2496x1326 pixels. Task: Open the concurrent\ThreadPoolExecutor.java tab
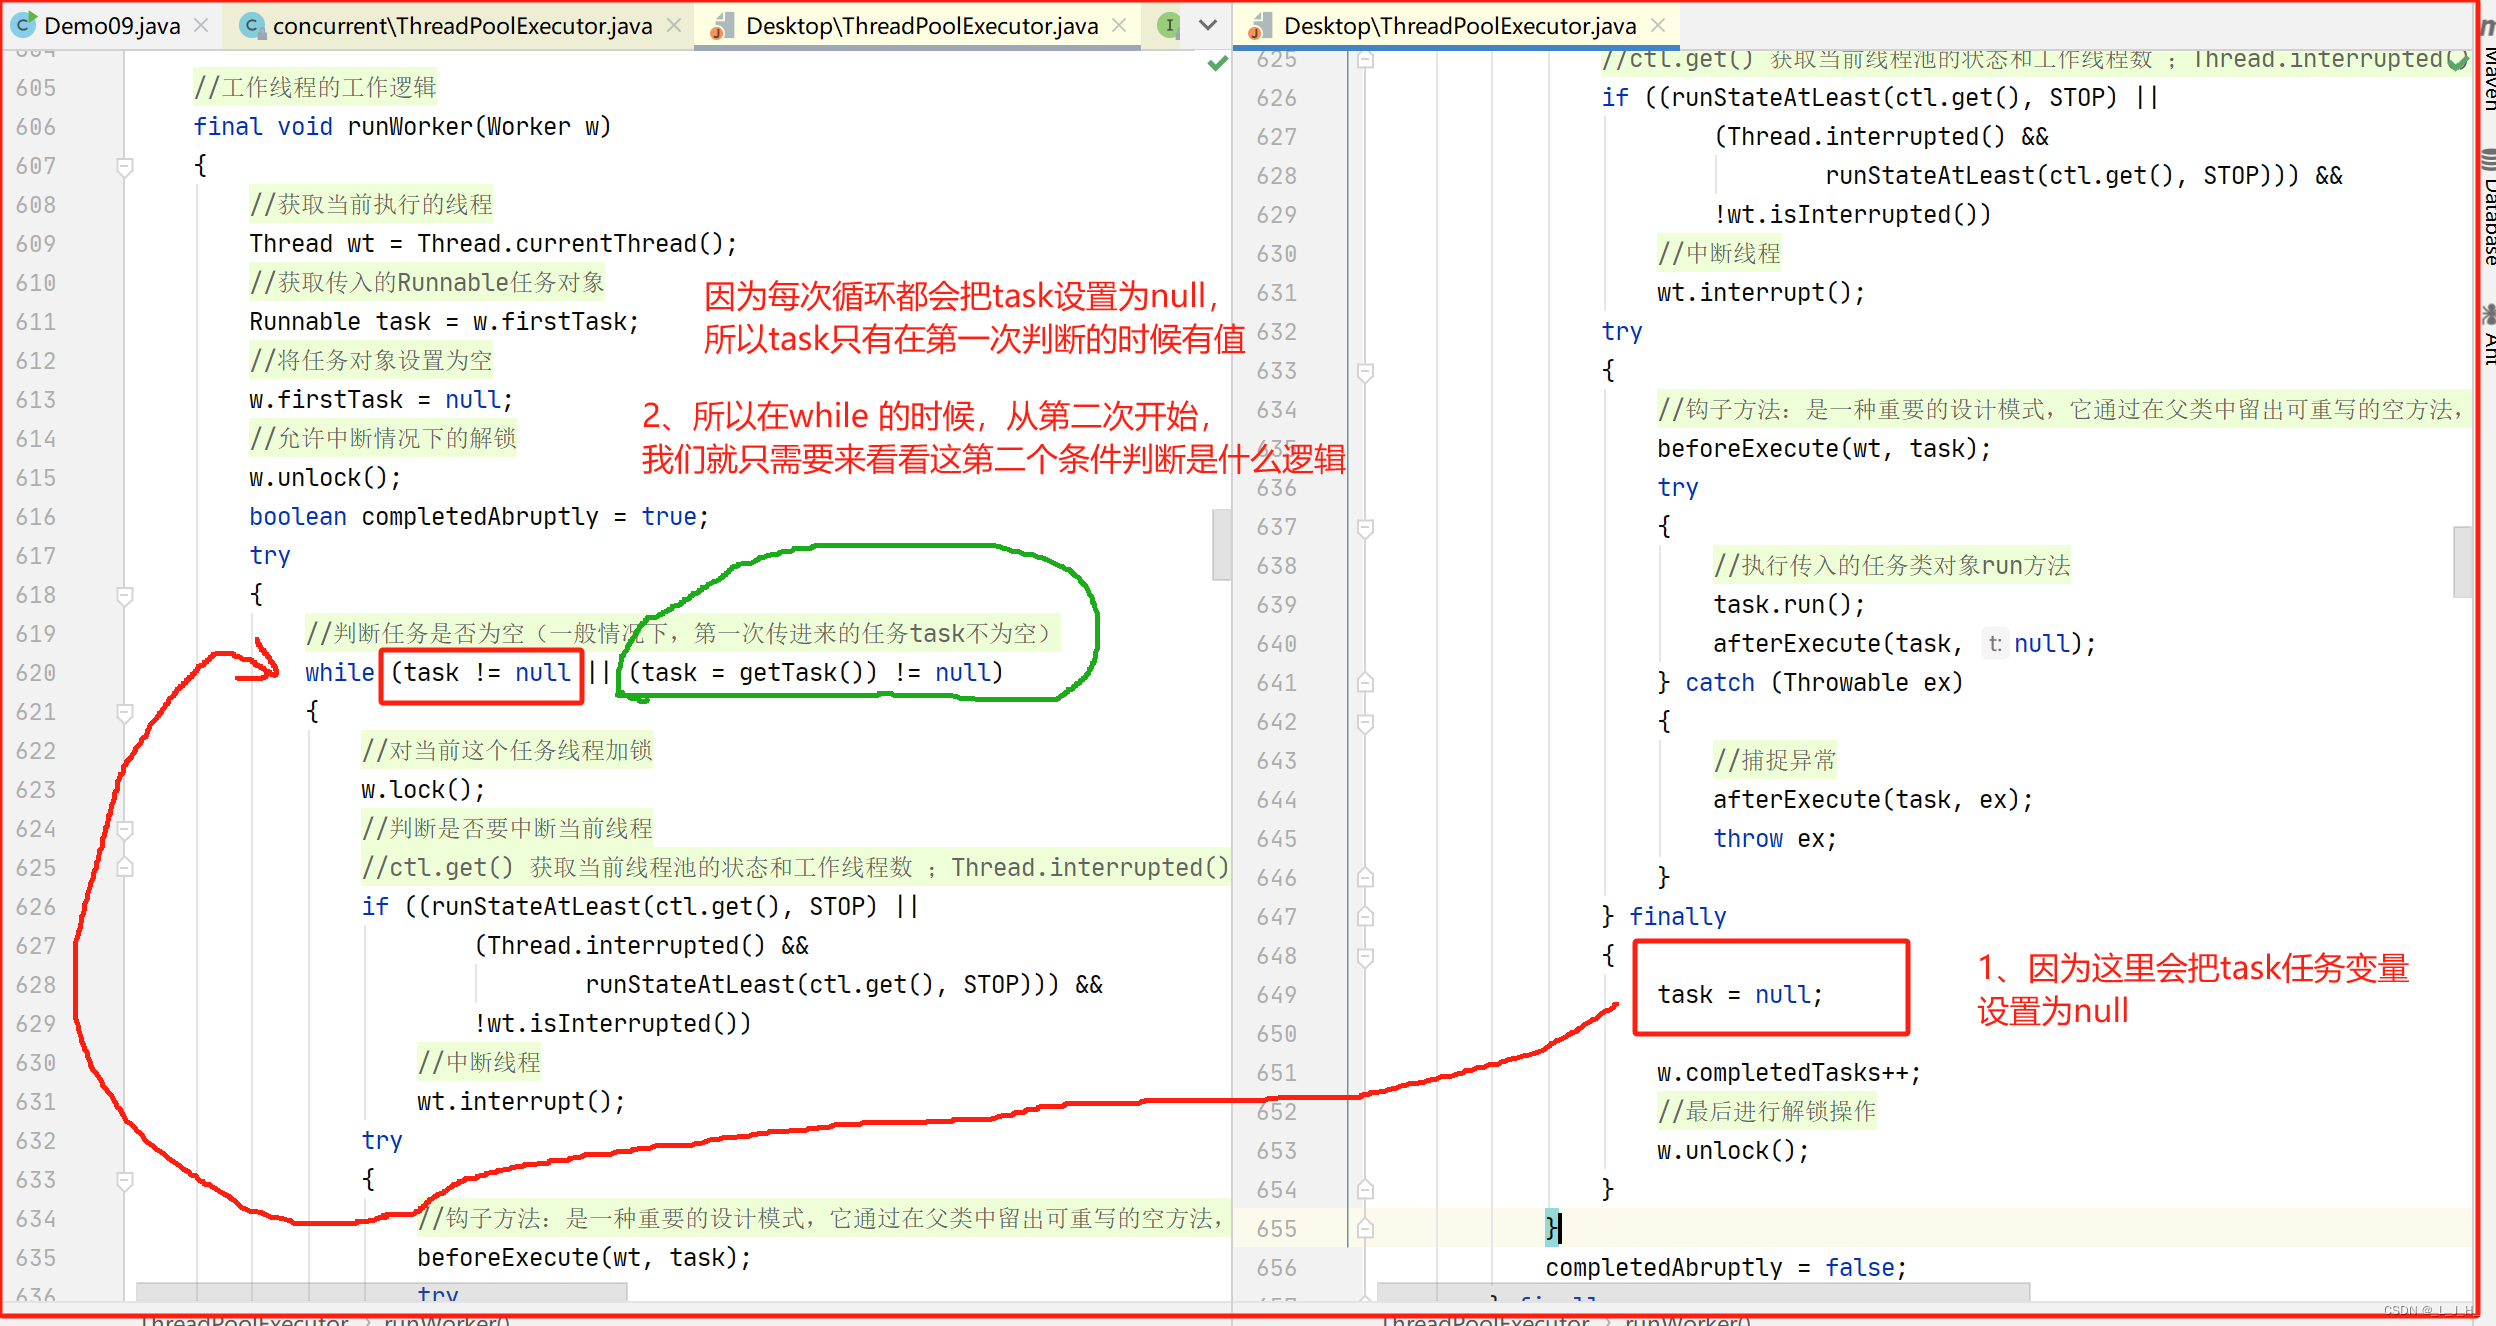(x=462, y=26)
